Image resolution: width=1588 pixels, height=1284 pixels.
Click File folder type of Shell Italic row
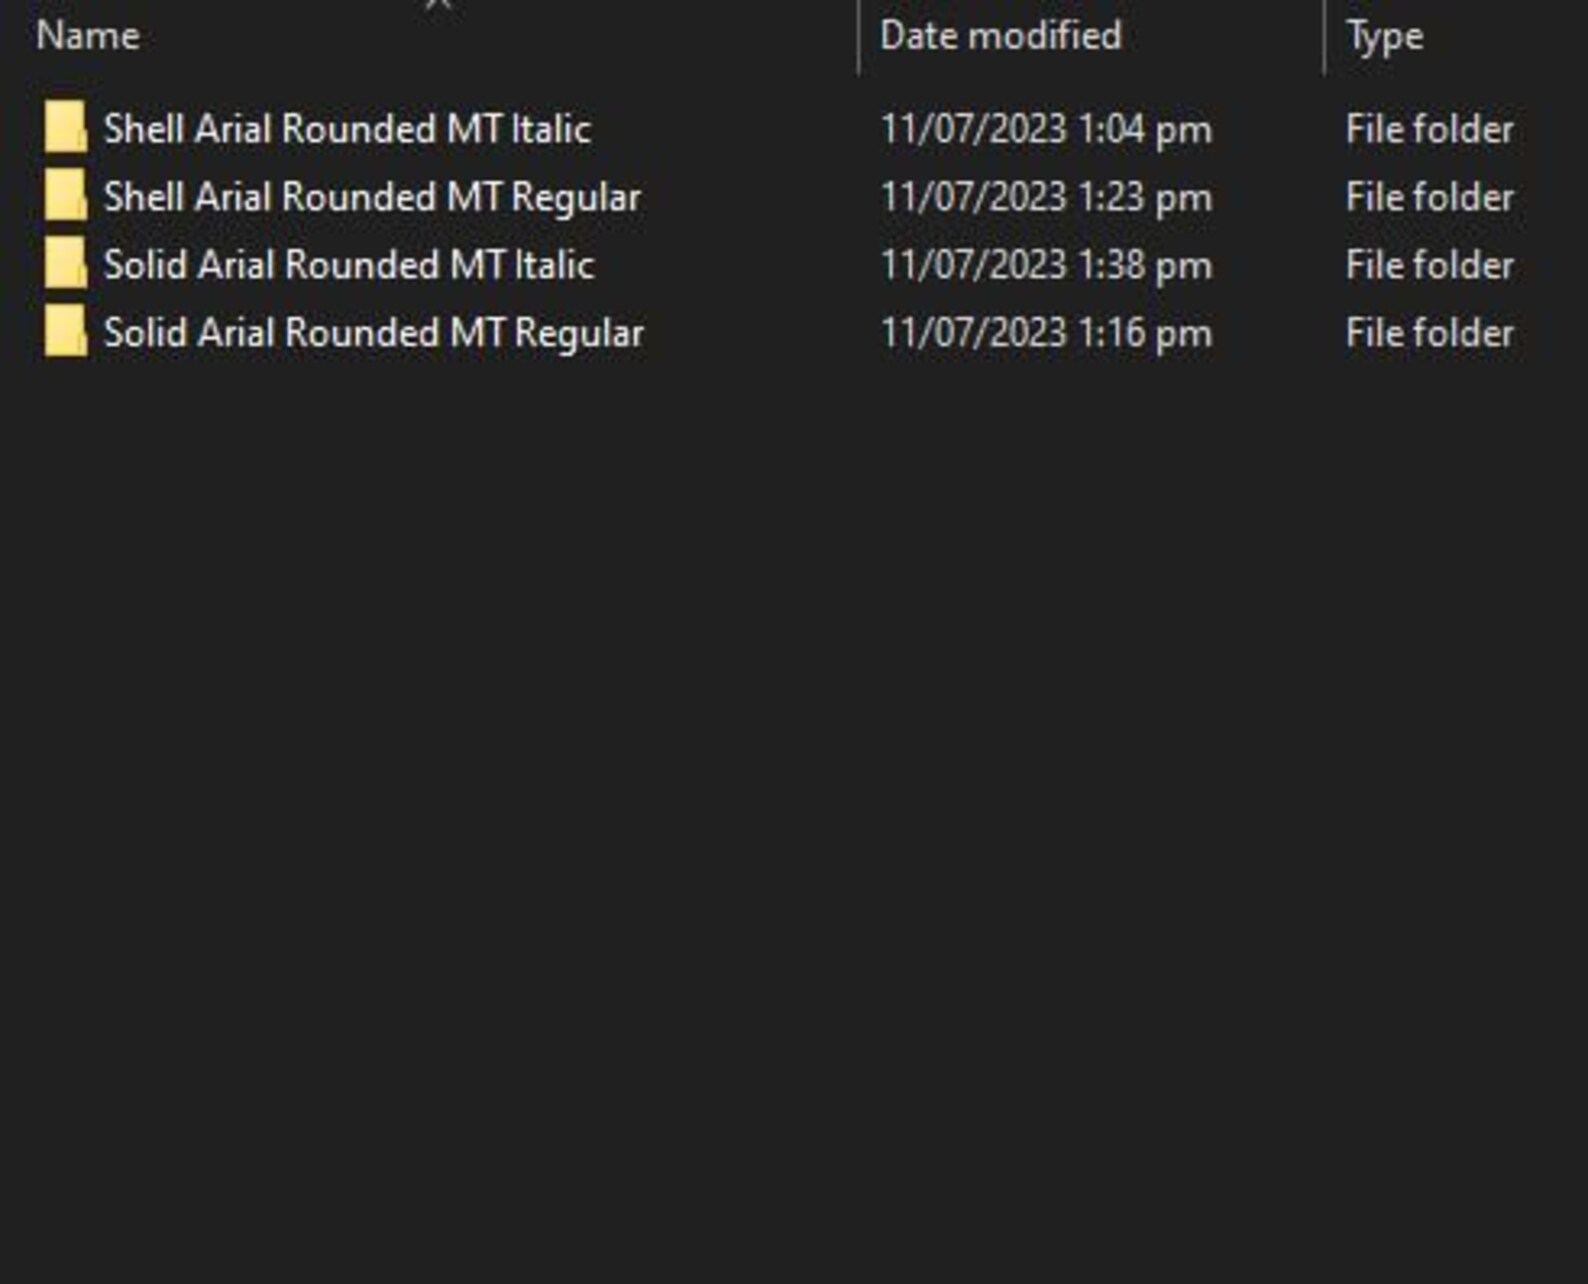pos(1429,129)
